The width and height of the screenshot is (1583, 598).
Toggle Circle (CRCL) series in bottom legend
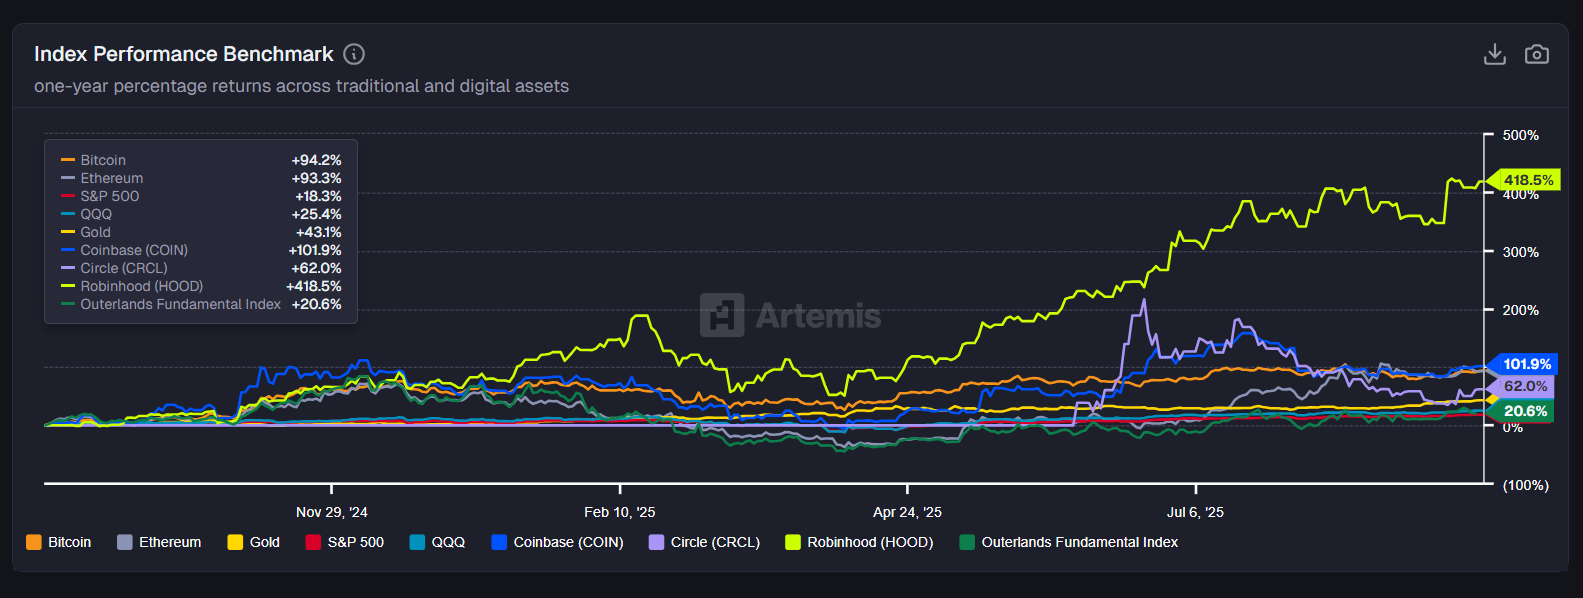tap(705, 542)
